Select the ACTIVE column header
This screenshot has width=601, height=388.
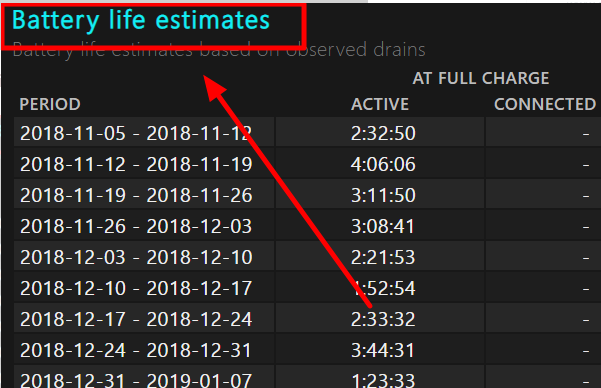tap(380, 104)
